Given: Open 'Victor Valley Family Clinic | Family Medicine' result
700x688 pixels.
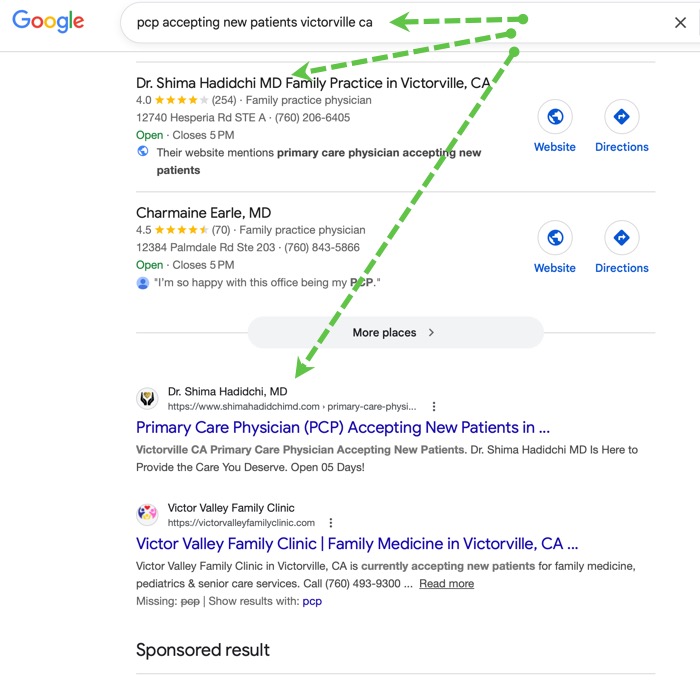Looking at the screenshot, I should click(357, 544).
